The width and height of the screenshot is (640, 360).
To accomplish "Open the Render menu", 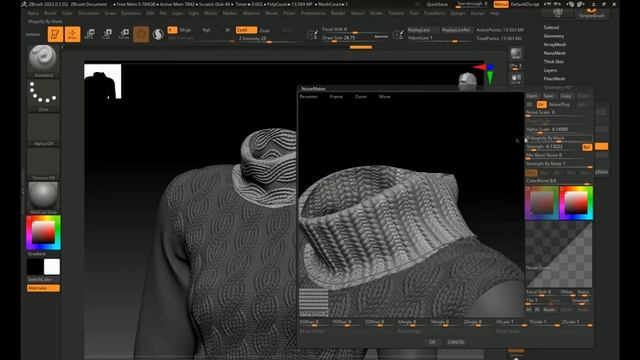I will point(338,13).
